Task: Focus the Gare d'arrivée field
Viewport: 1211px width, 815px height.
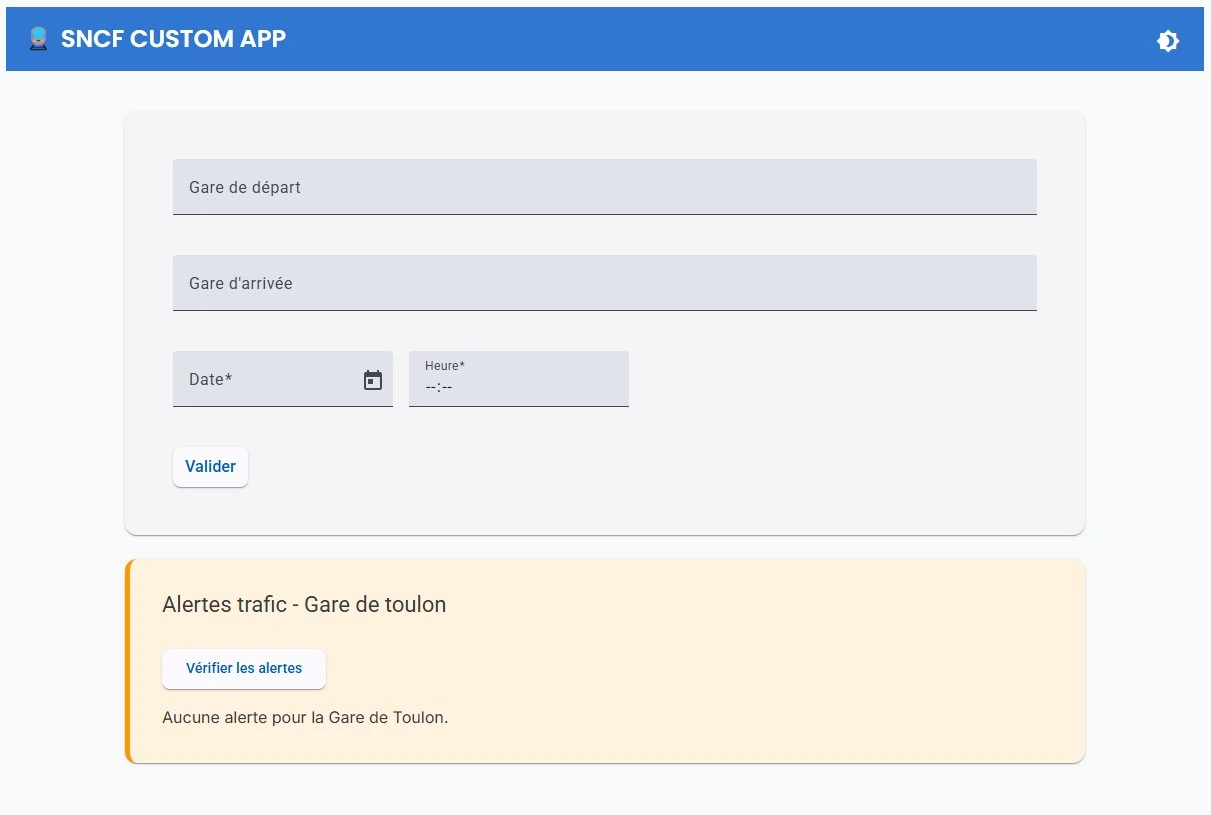Action: tap(605, 283)
